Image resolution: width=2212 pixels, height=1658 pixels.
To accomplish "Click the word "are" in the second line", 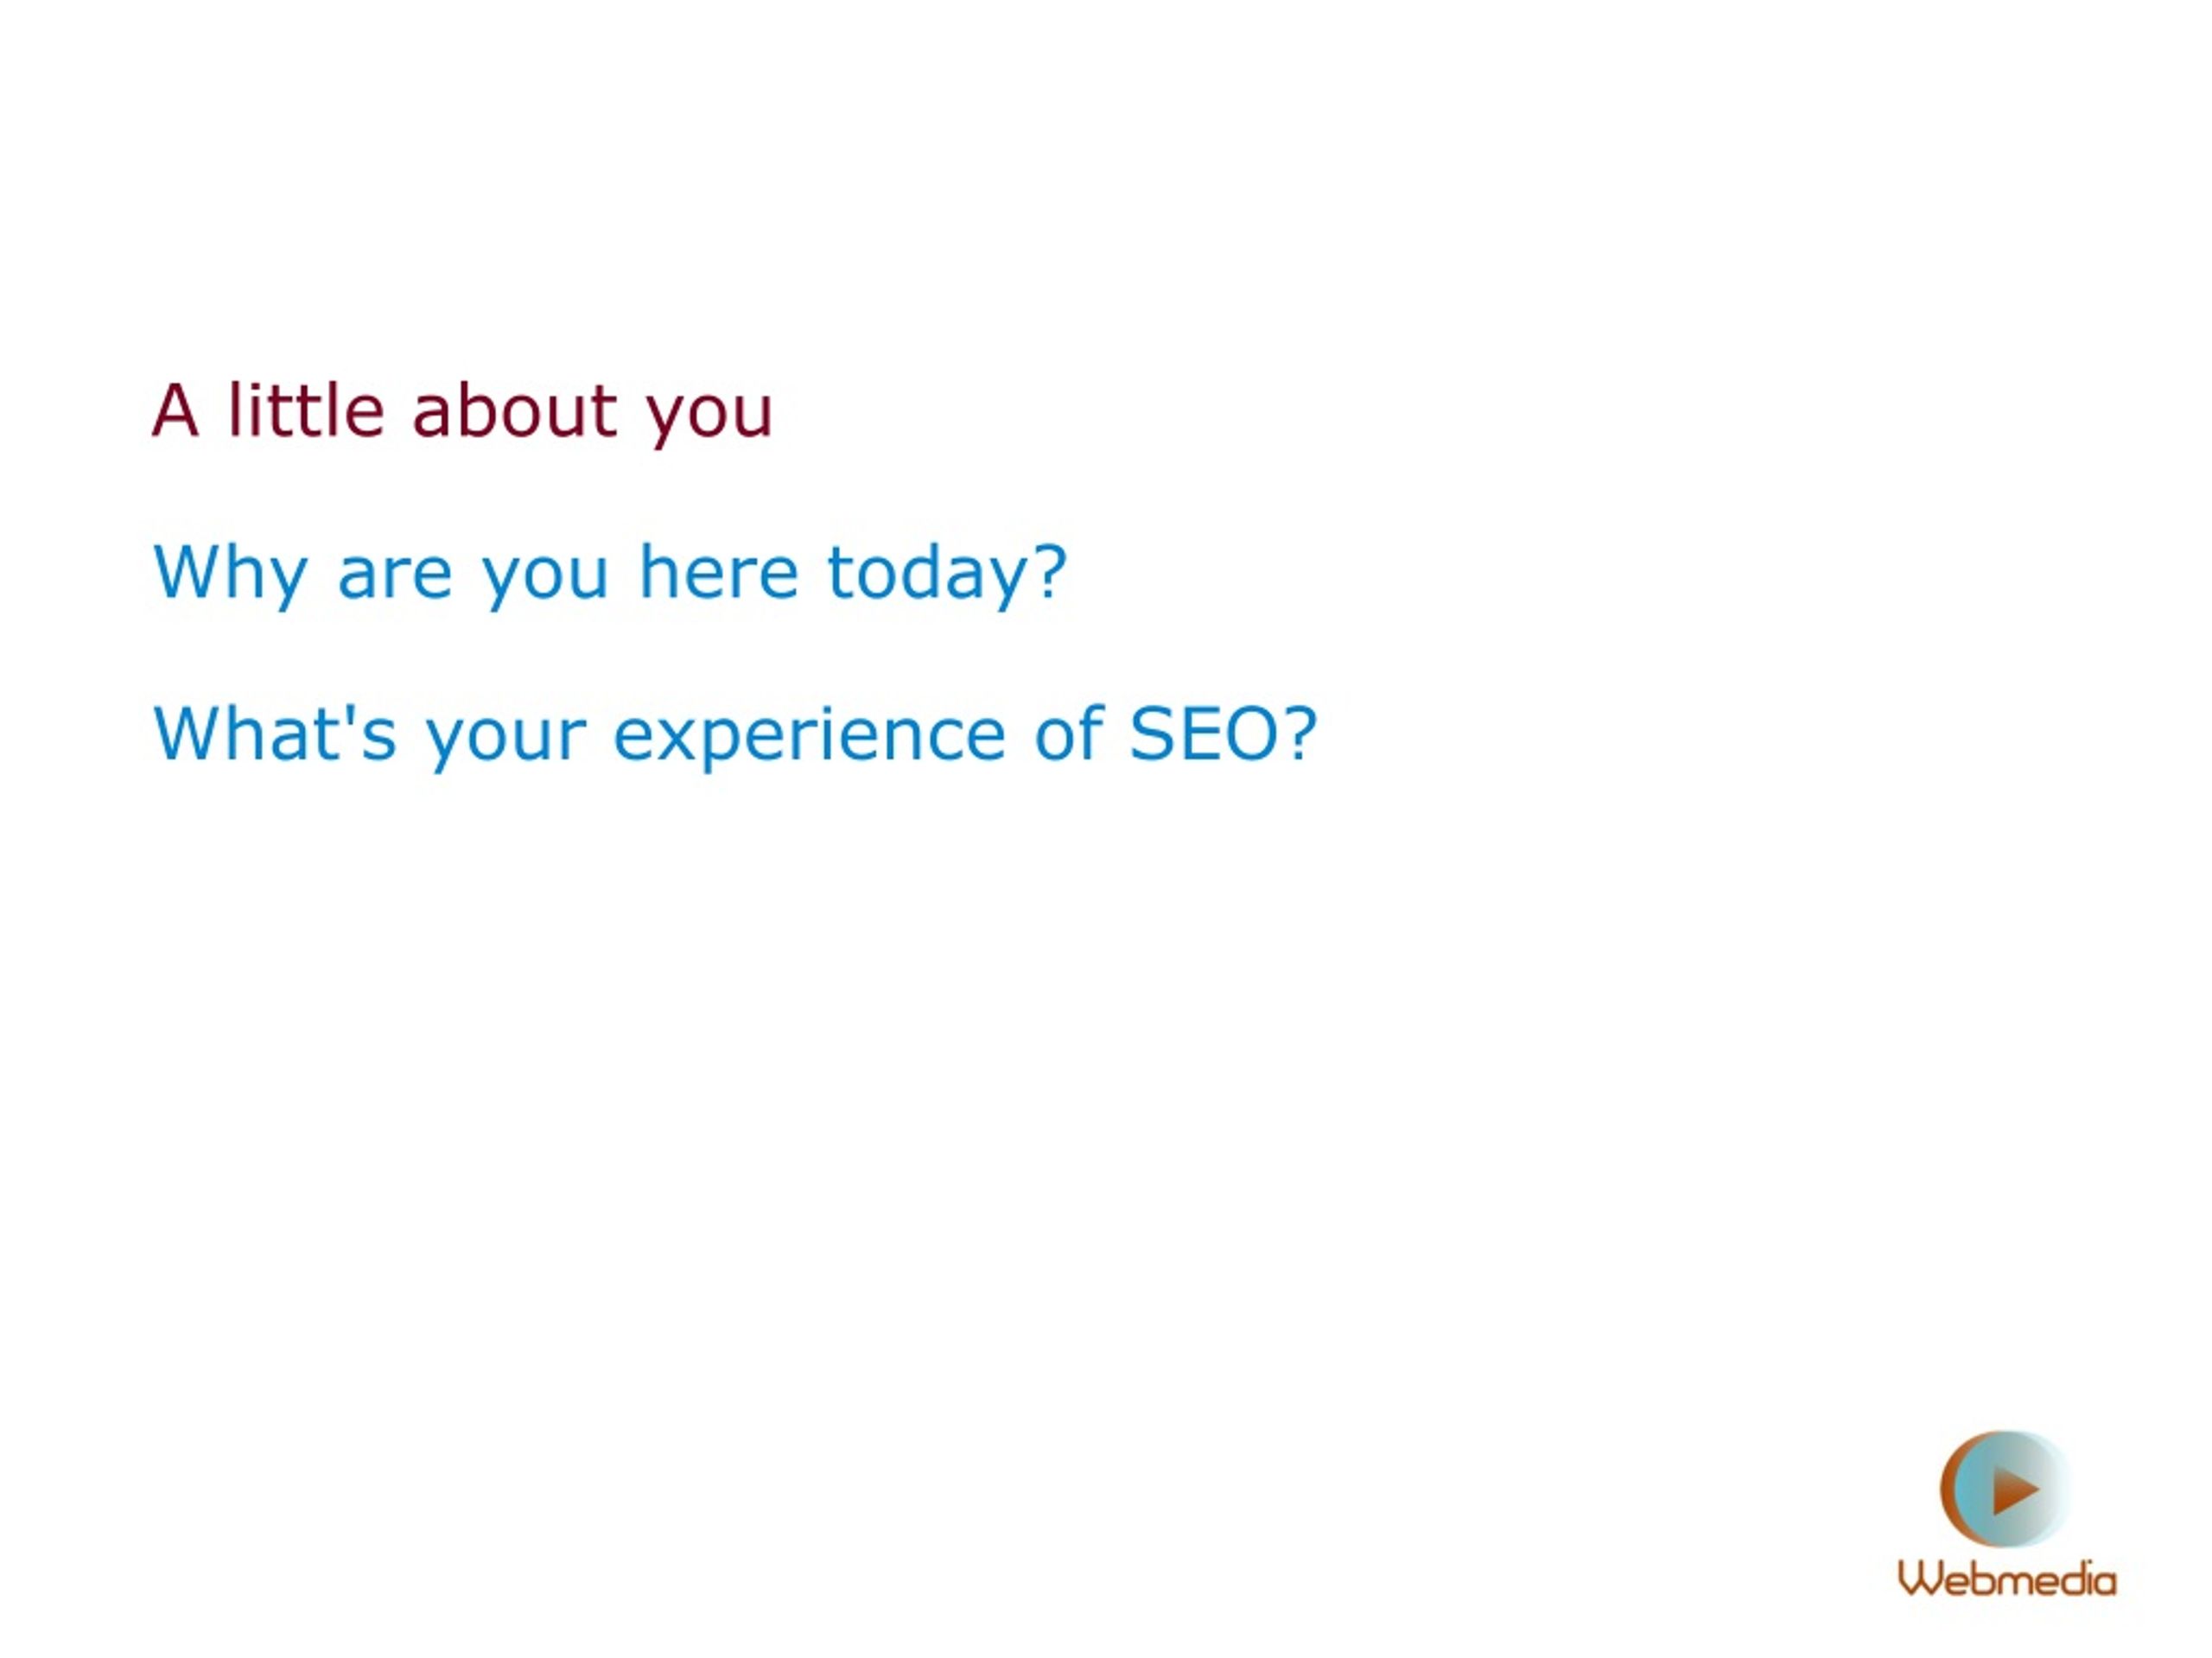I will coord(395,578).
